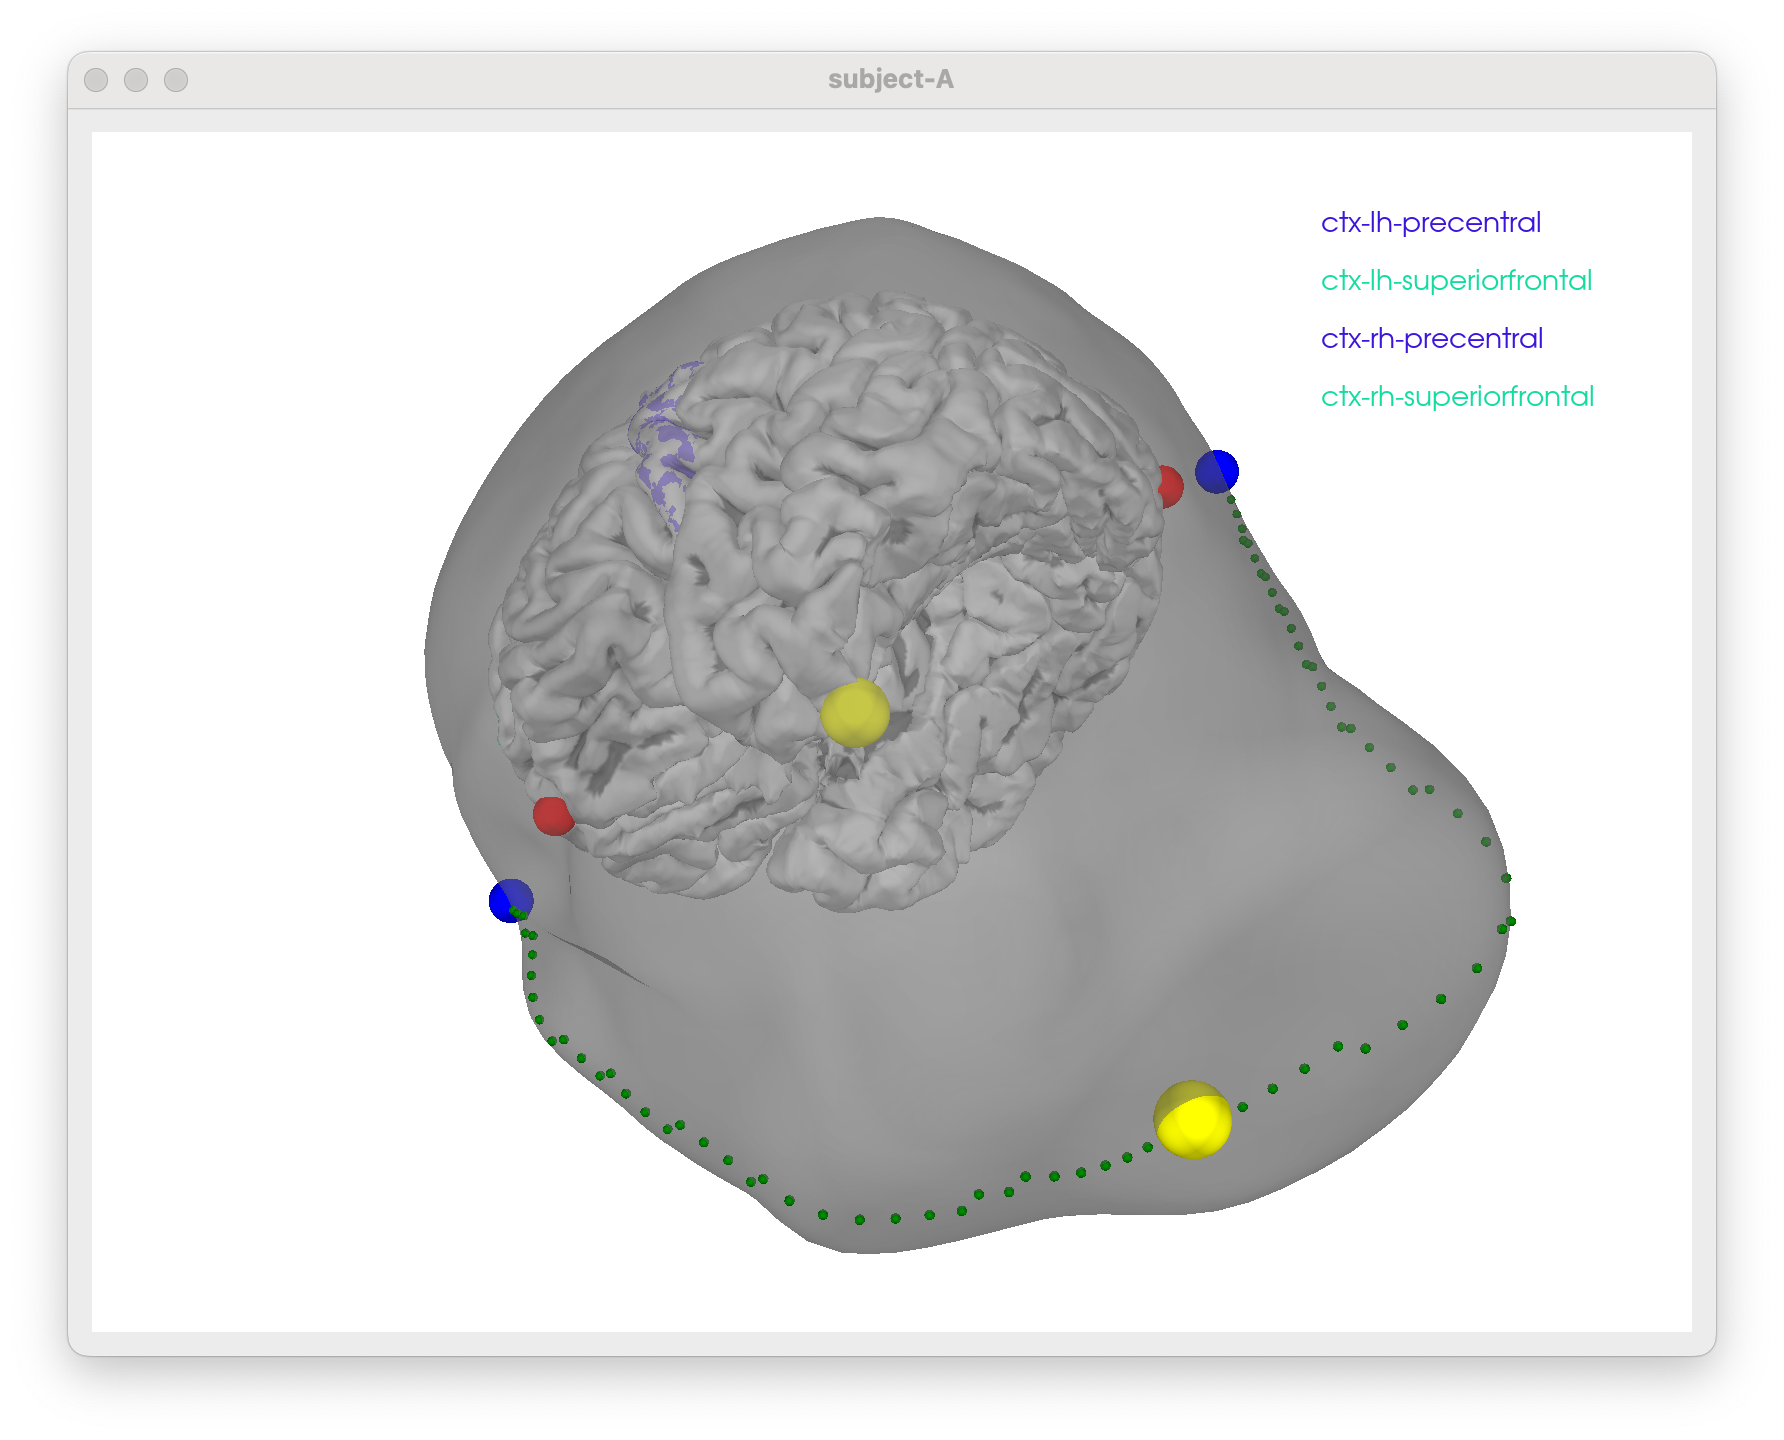
Task: Maximize the subject-A viewer window
Action: point(176,80)
